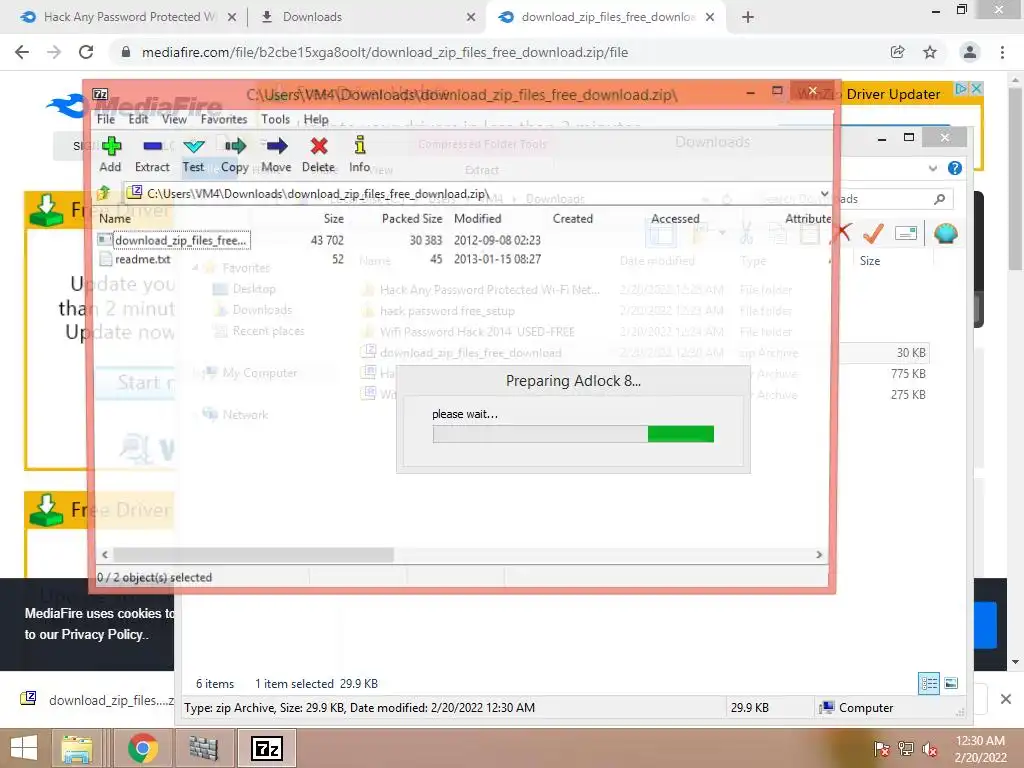
Task: Open download_zip_files item in Chrome download bar
Action: 97,699
